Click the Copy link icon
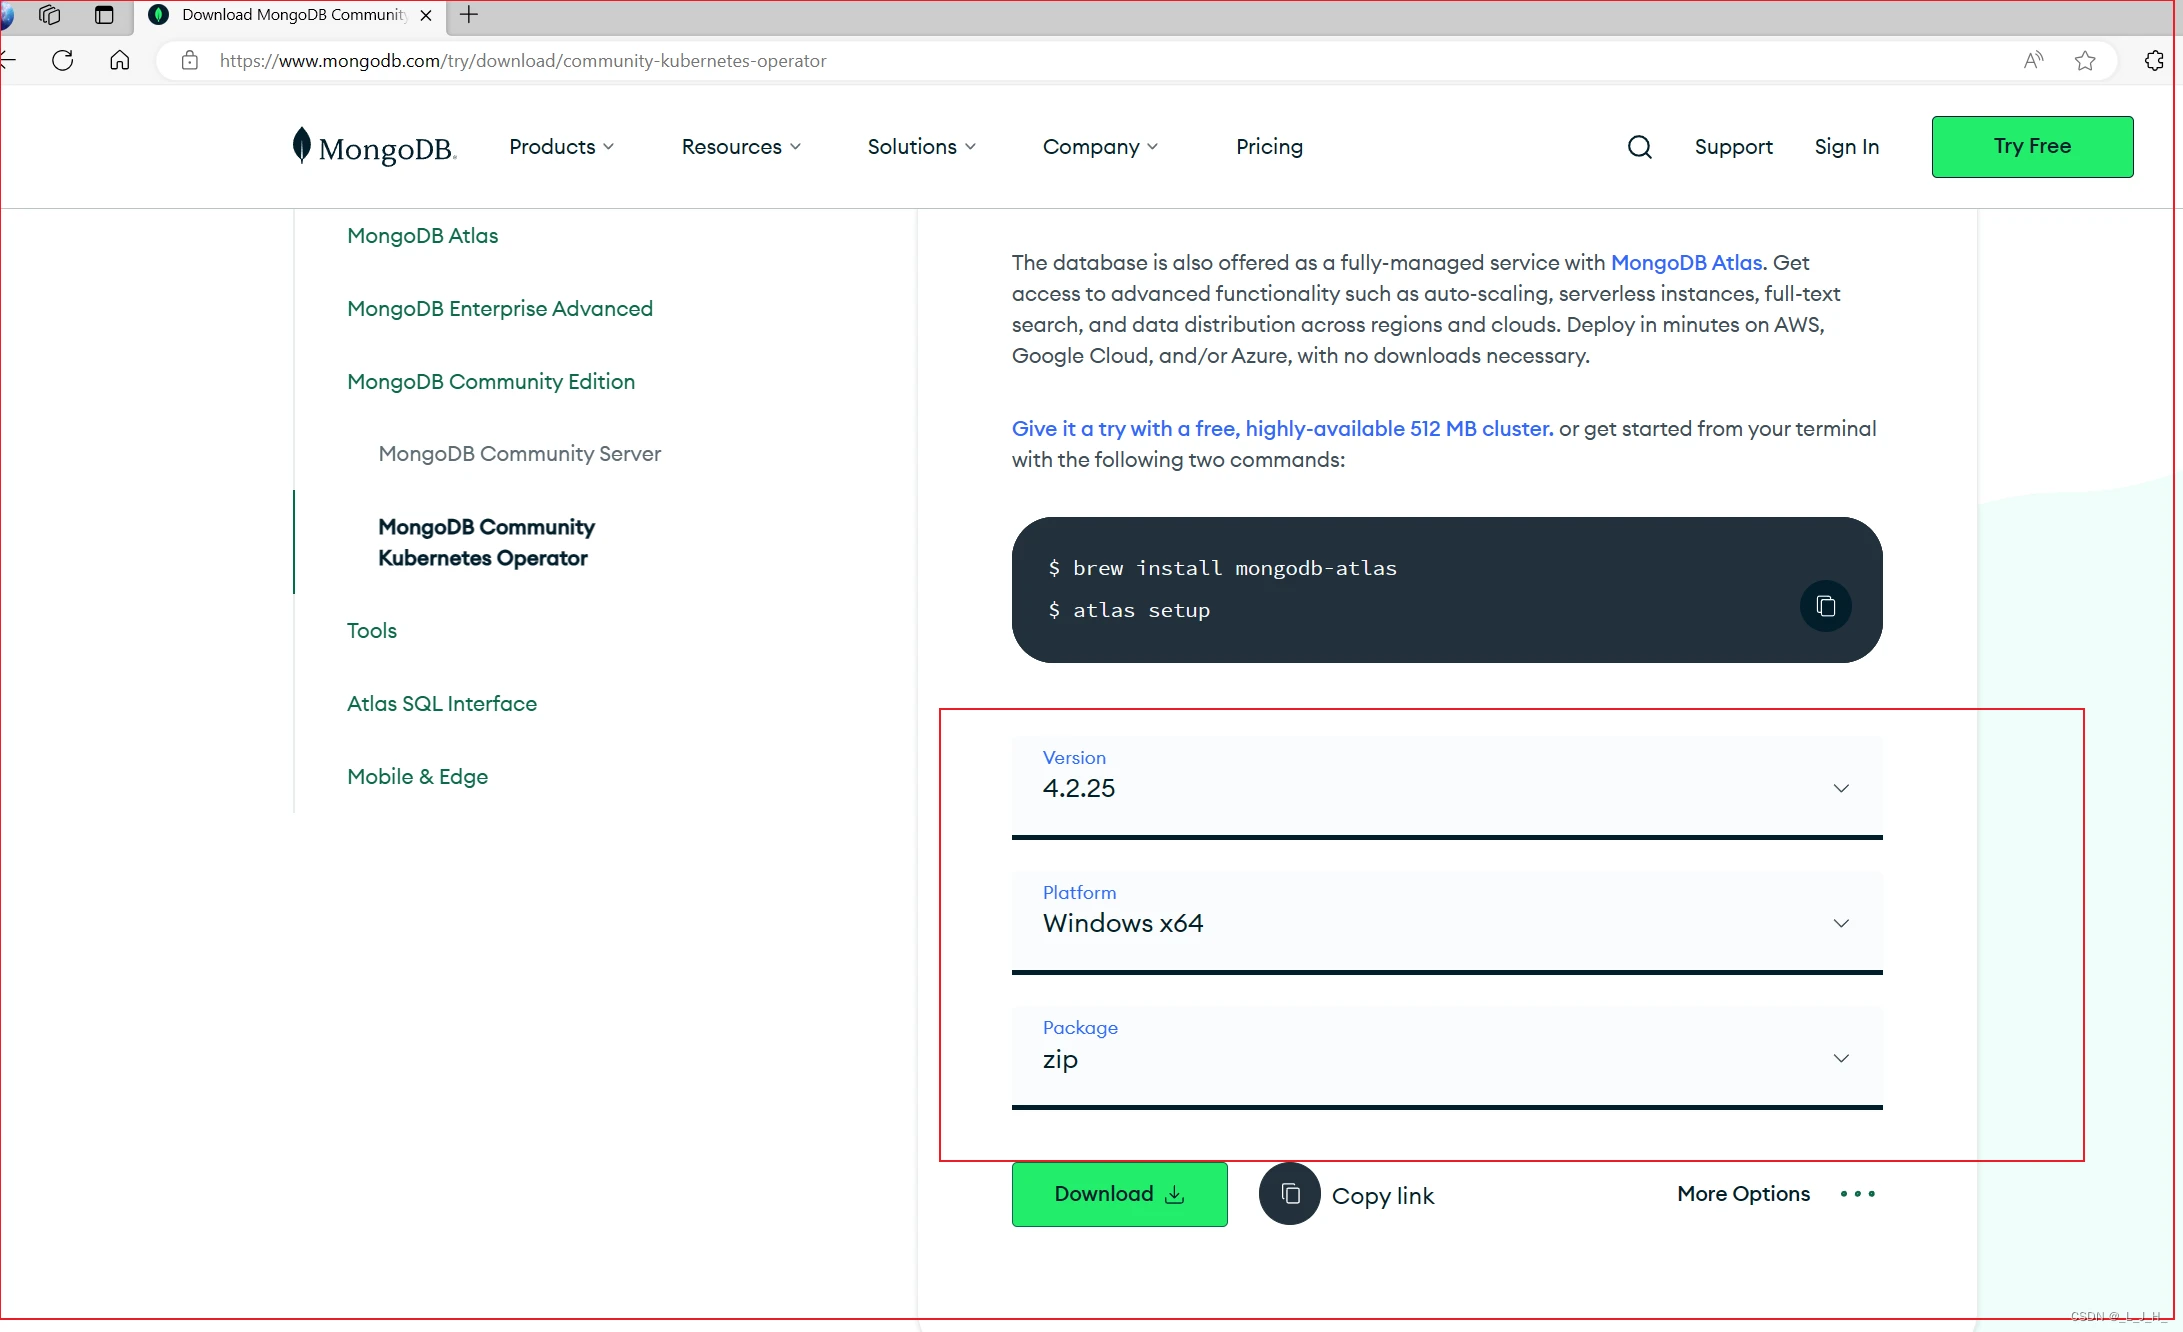 [1290, 1194]
